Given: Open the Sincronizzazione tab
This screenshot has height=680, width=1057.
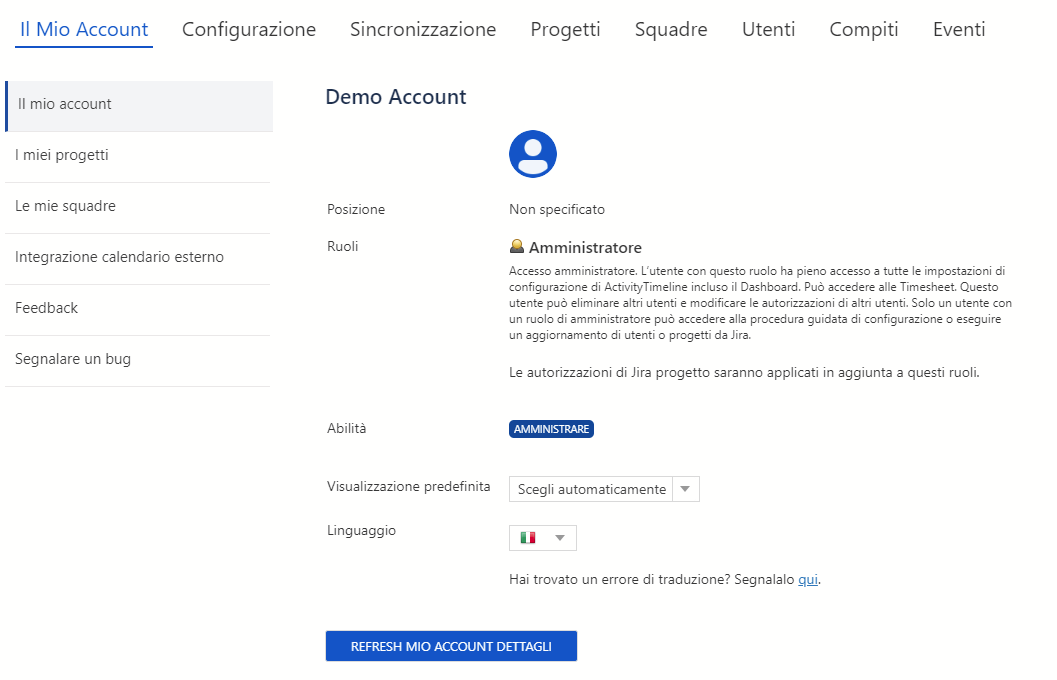Looking at the screenshot, I should pos(423,29).
